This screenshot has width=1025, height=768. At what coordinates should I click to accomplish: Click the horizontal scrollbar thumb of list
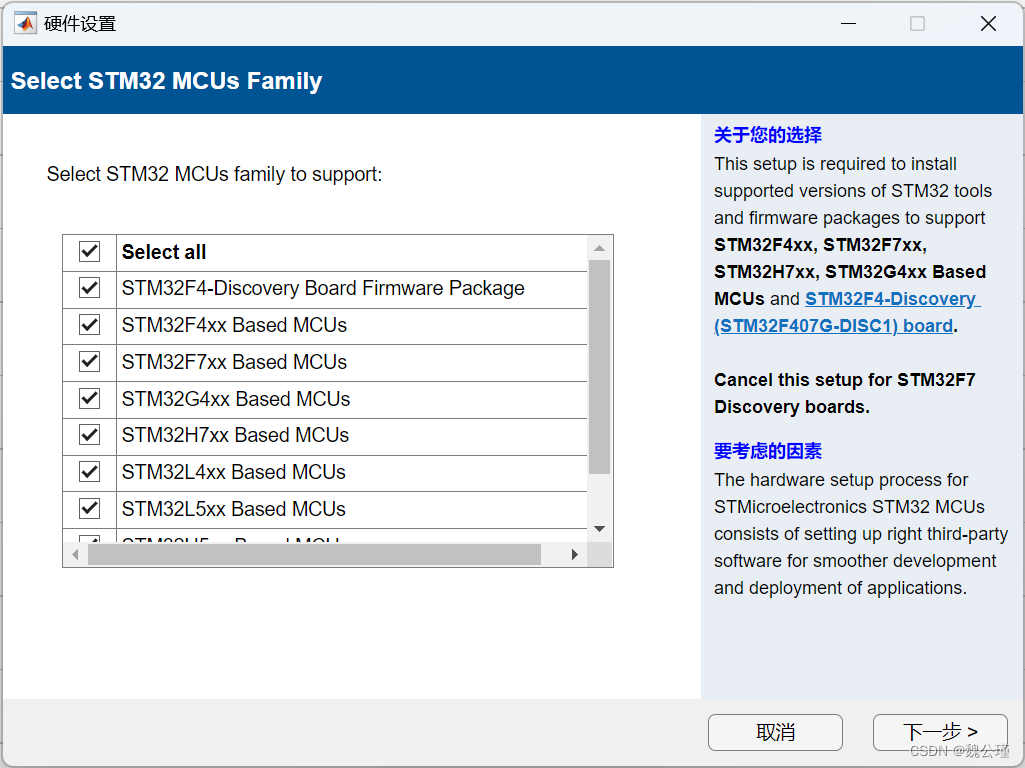pyautogui.click(x=314, y=555)
